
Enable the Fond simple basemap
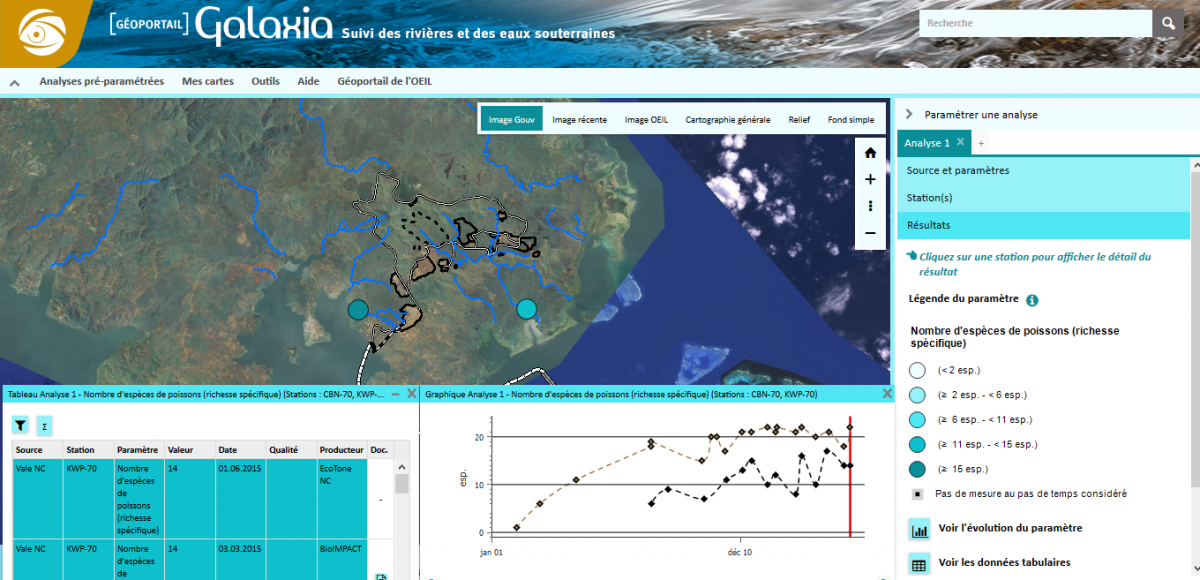850,120
